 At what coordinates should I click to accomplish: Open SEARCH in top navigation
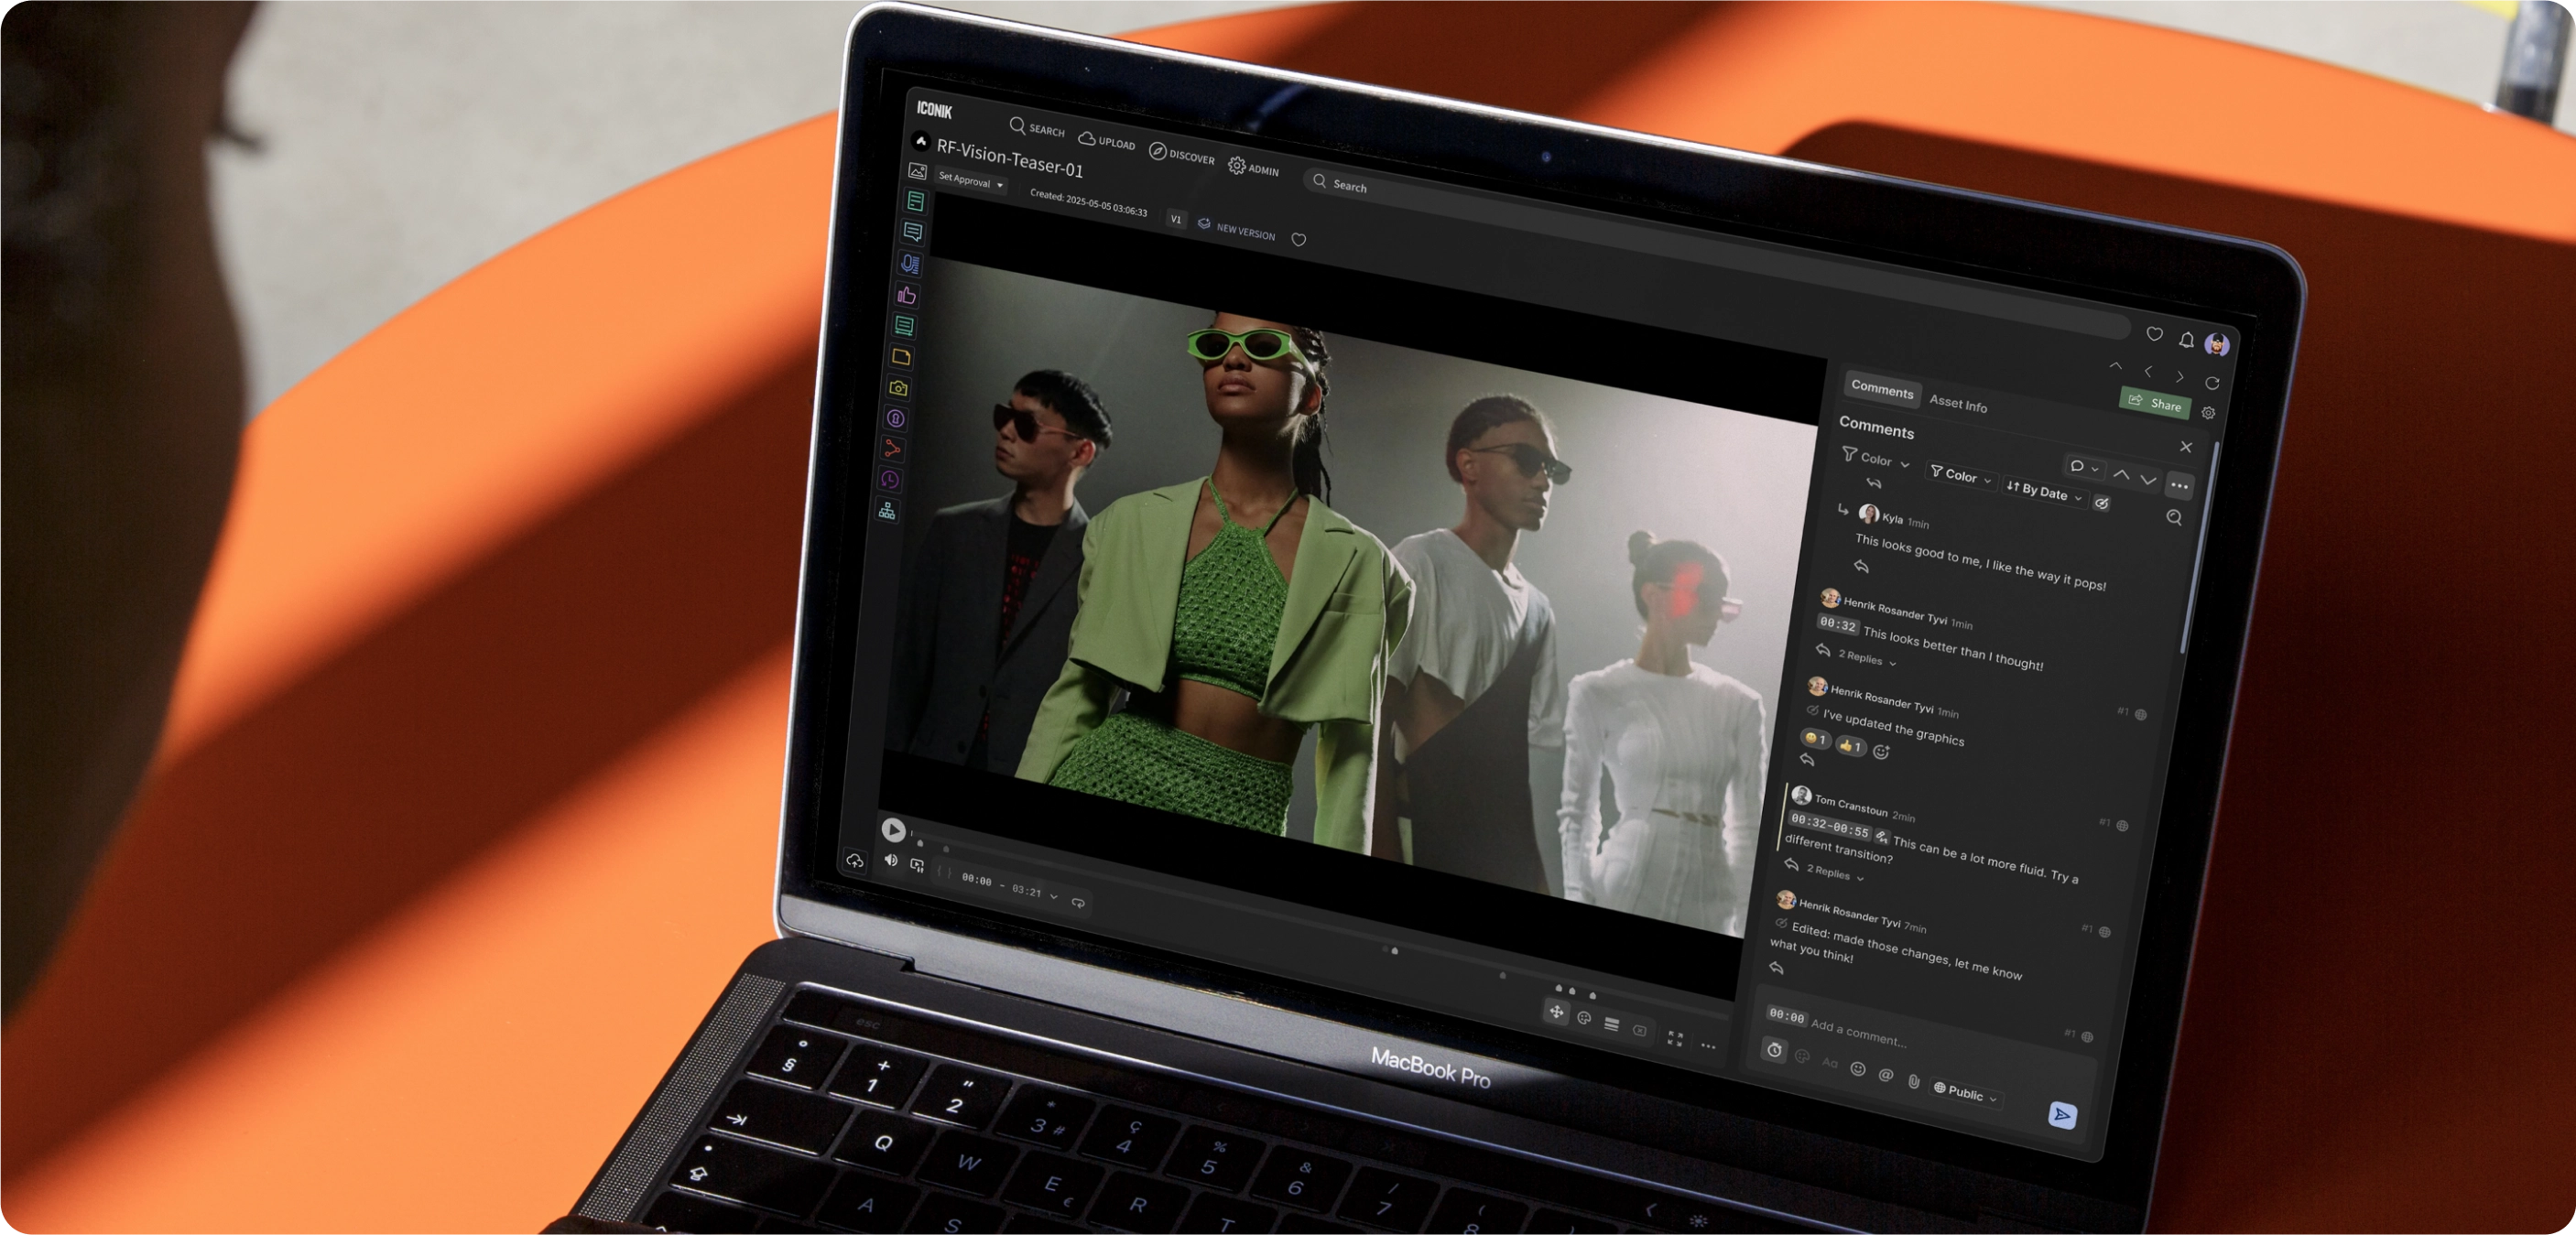pyautogui.click(x=1037, y=128)
